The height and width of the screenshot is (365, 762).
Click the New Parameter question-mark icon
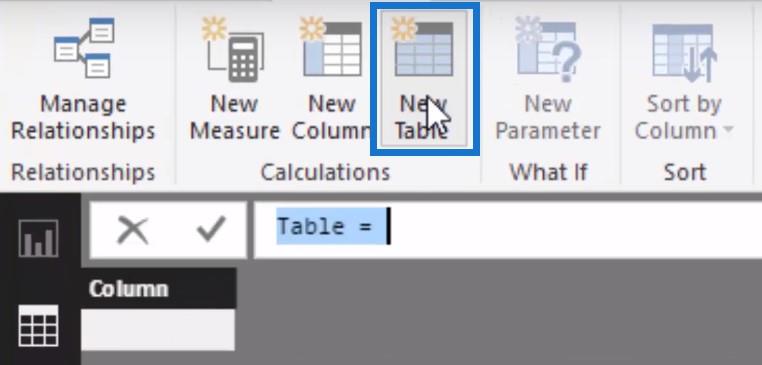(x=548, y=49)
